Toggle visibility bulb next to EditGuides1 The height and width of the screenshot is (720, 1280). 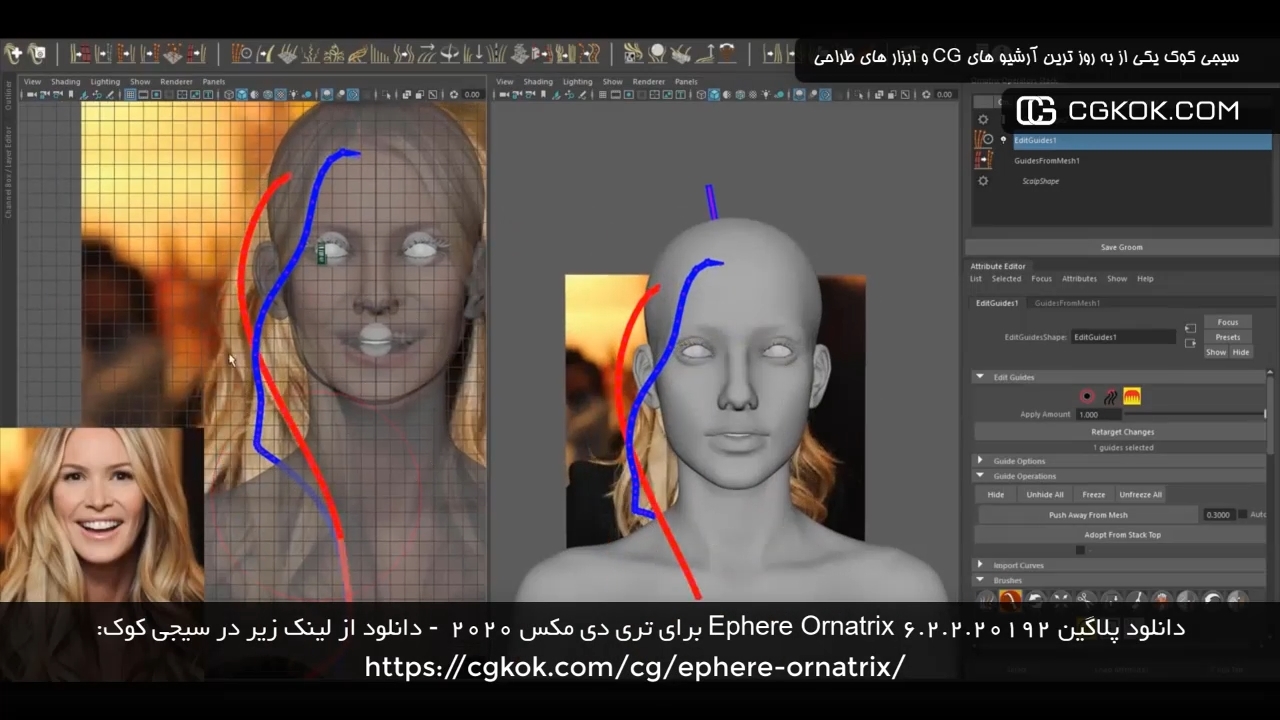point(1003,140)
